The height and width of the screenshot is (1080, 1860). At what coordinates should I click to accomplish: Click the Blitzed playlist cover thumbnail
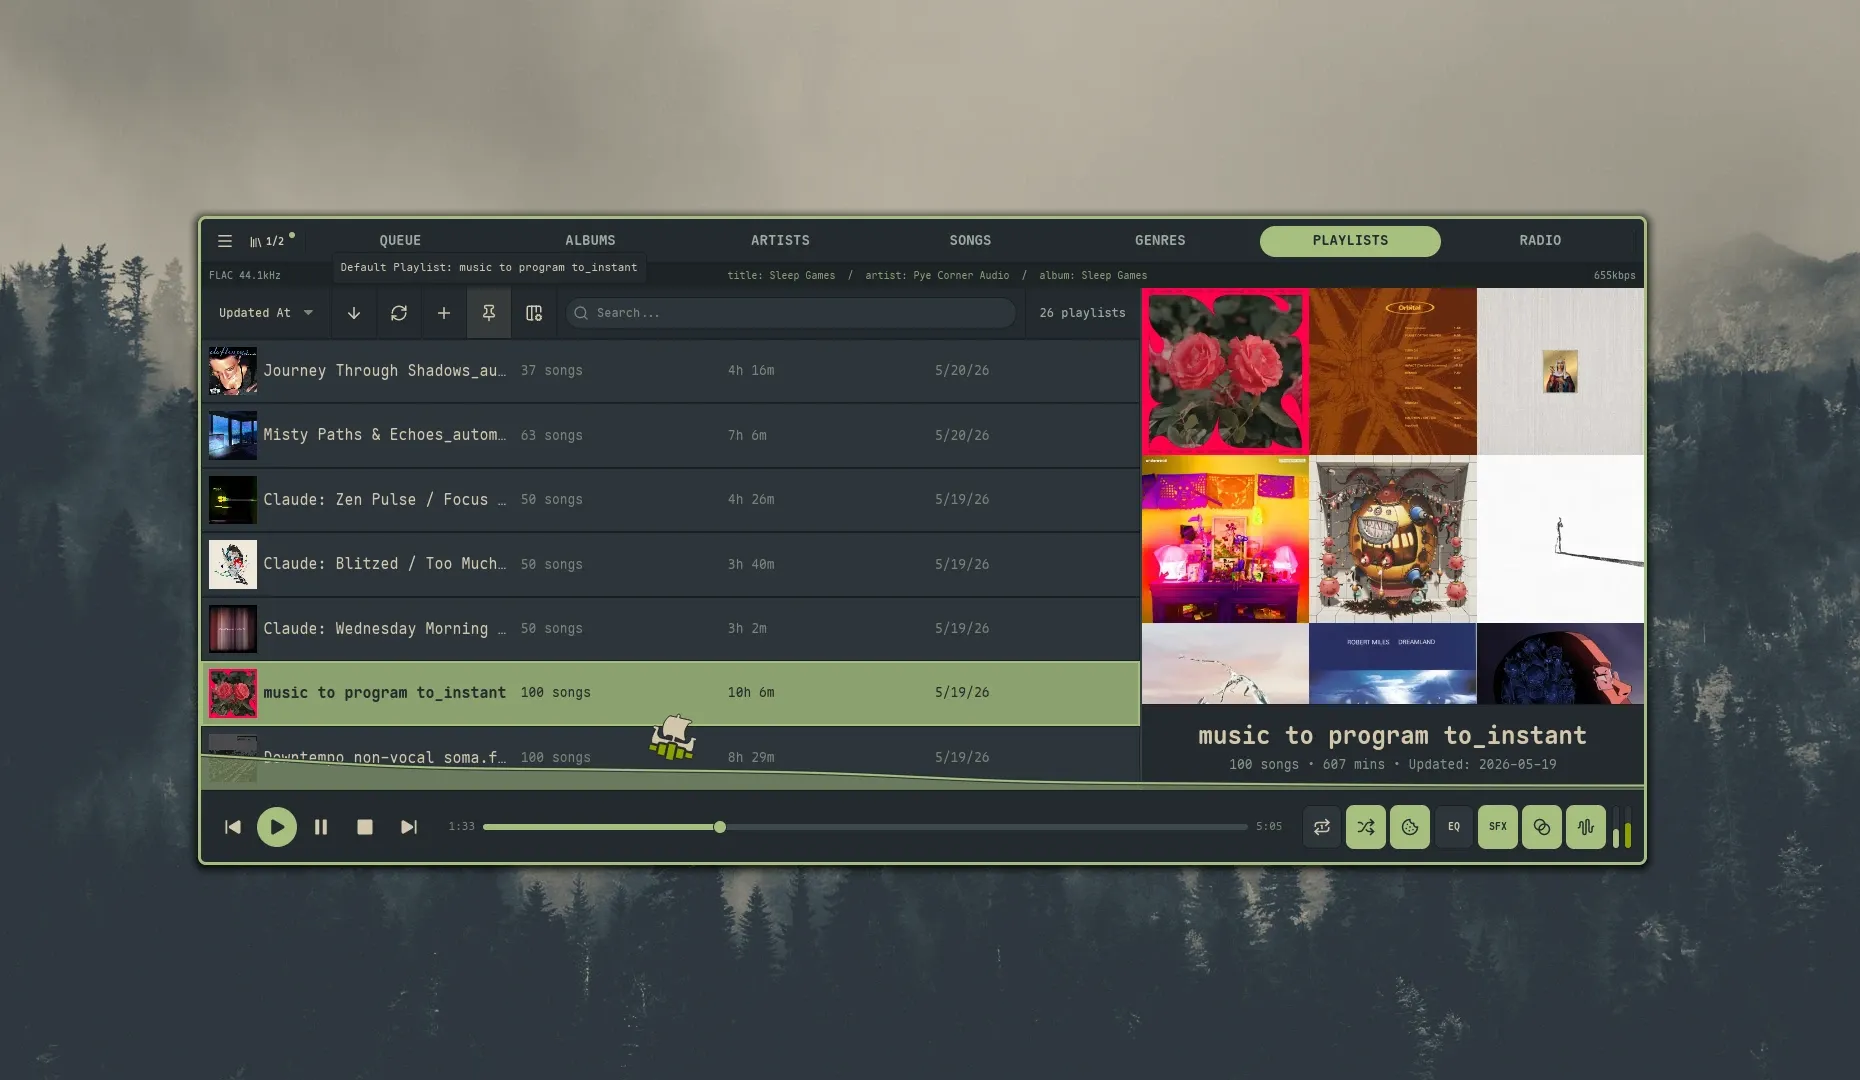pyautogui.click(x=233, y=564)
